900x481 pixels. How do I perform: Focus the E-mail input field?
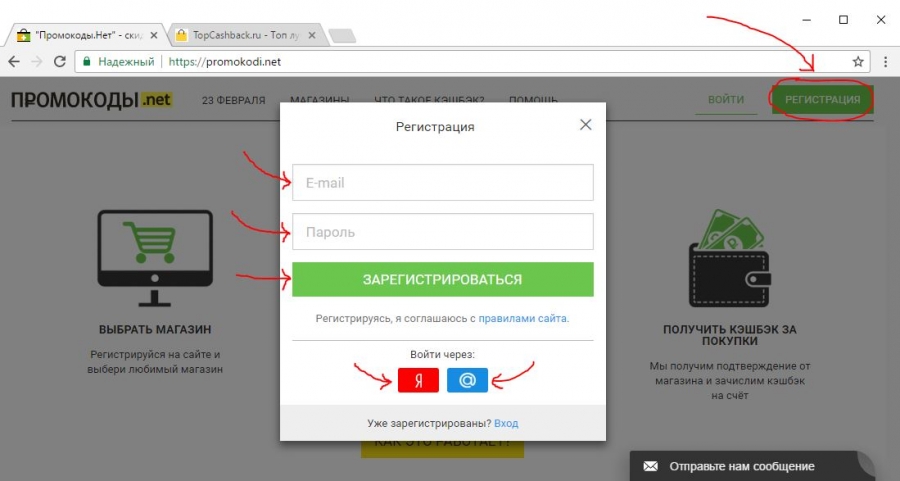click(443, 183)
